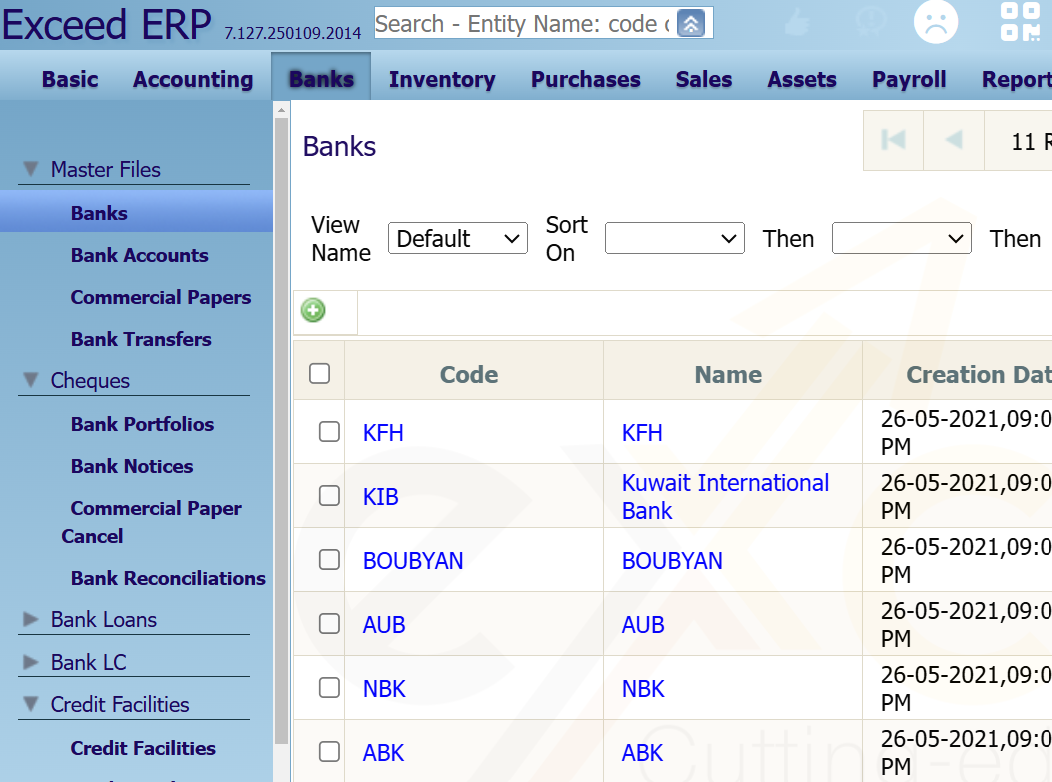
Task: Click the faded award badge icon
Action: click(870, 23)
